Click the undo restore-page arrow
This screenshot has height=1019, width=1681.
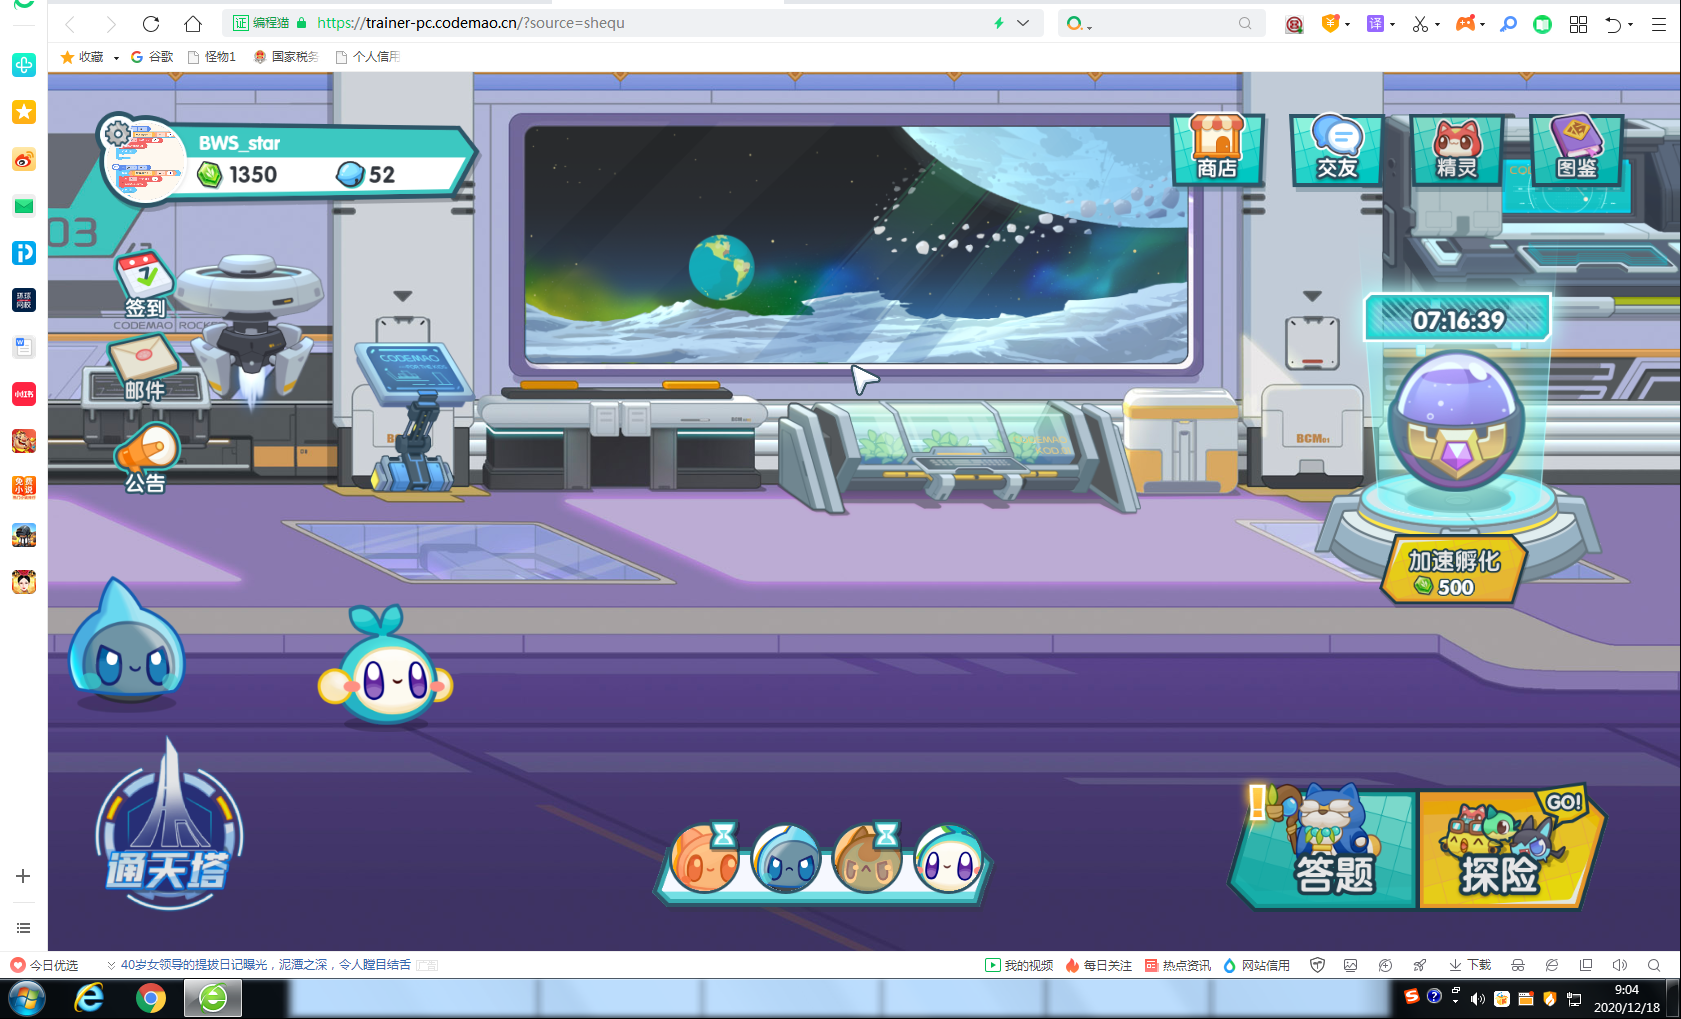tap(1613, 24)
